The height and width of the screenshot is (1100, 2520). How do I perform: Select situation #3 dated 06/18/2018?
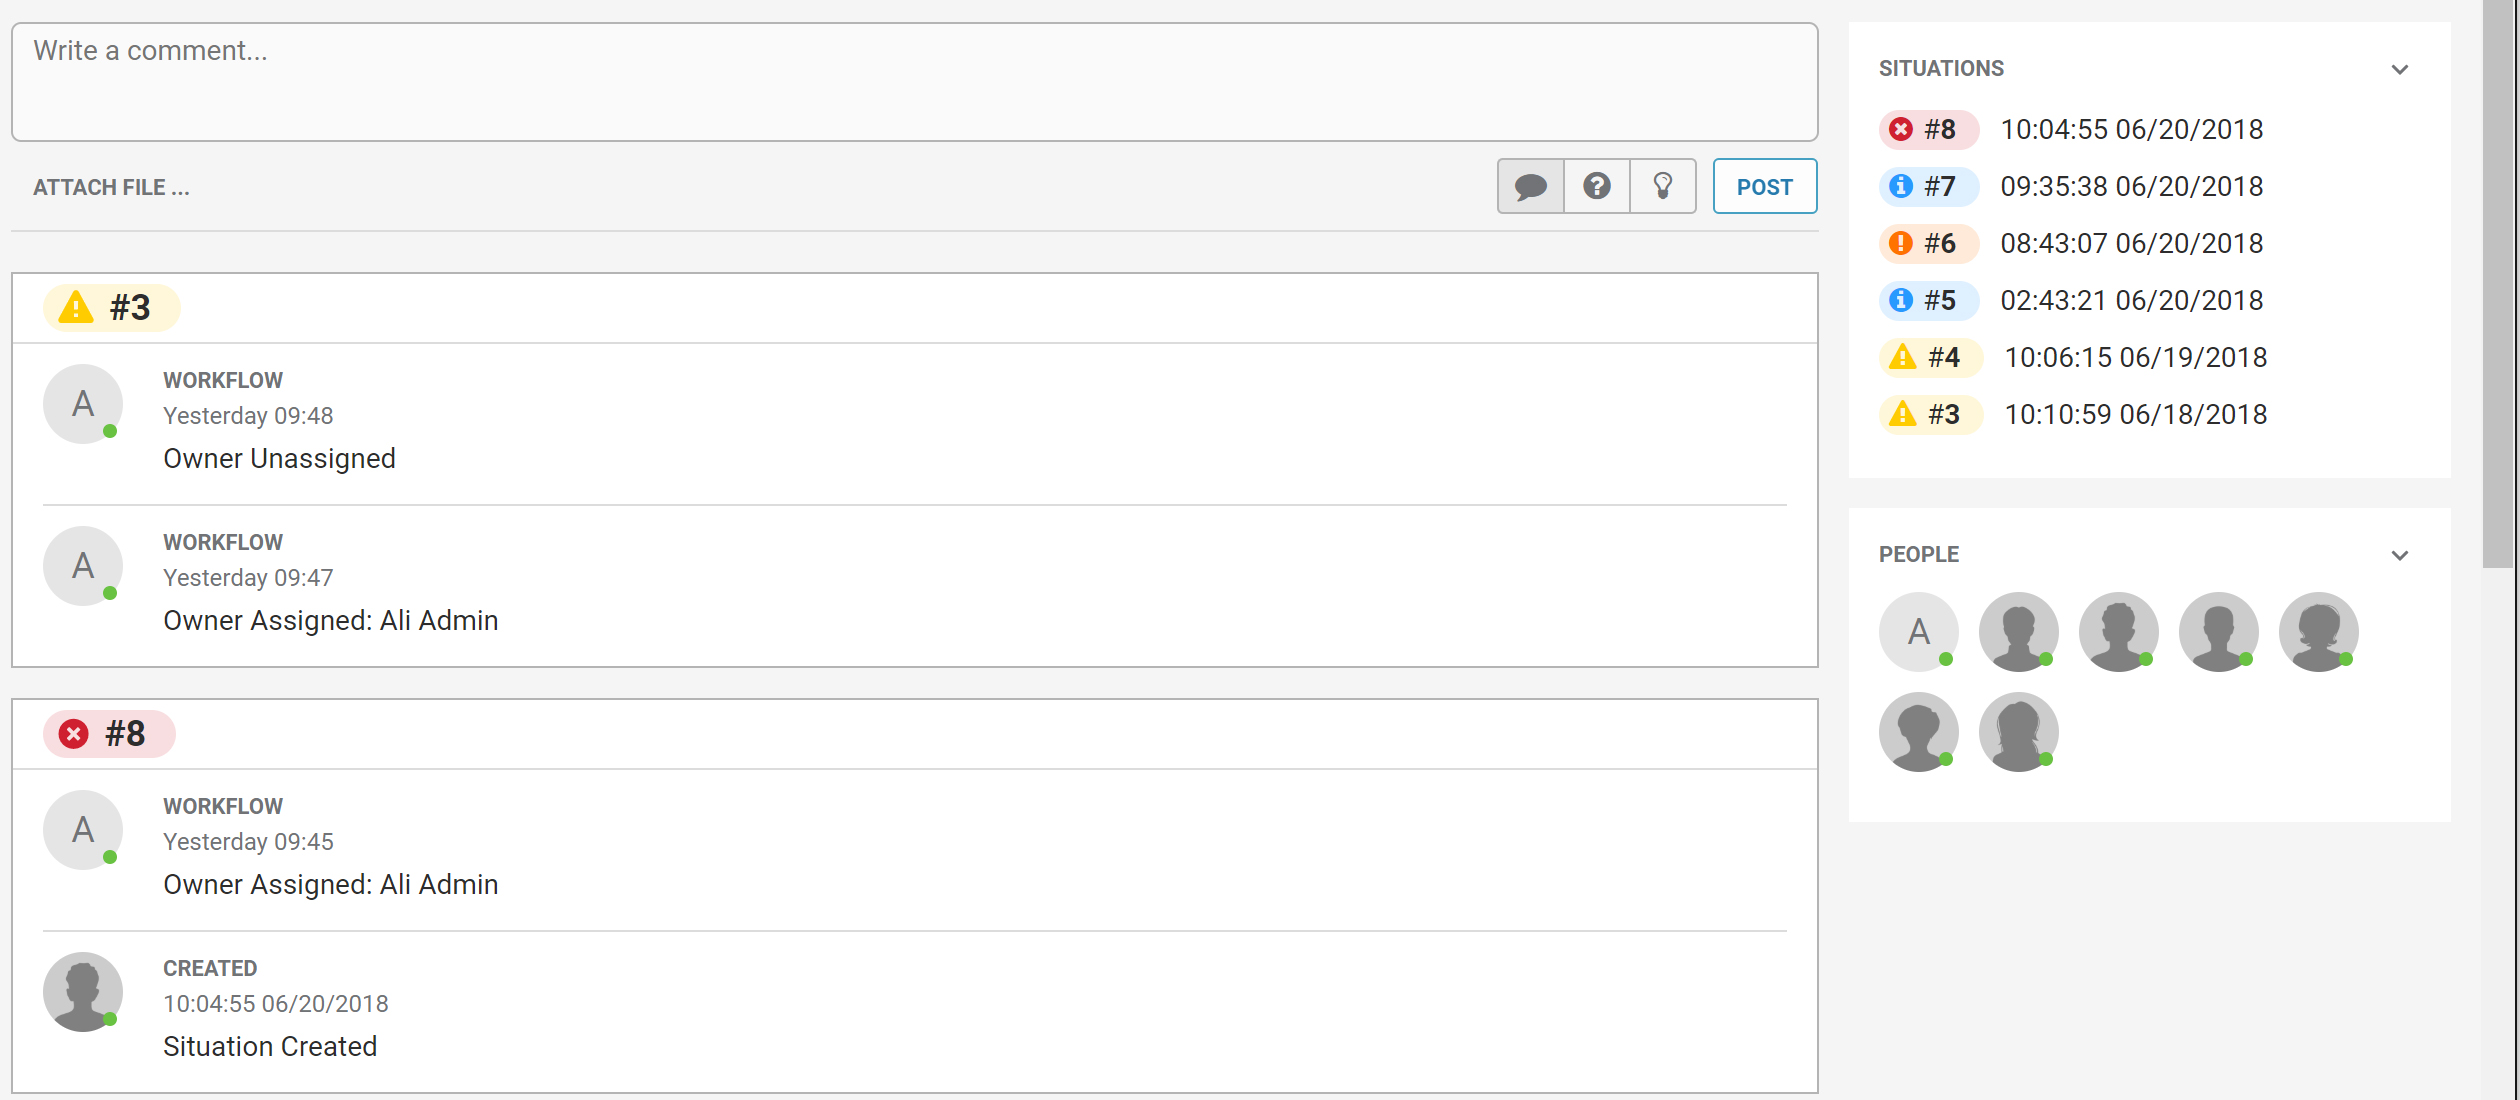2074,414
